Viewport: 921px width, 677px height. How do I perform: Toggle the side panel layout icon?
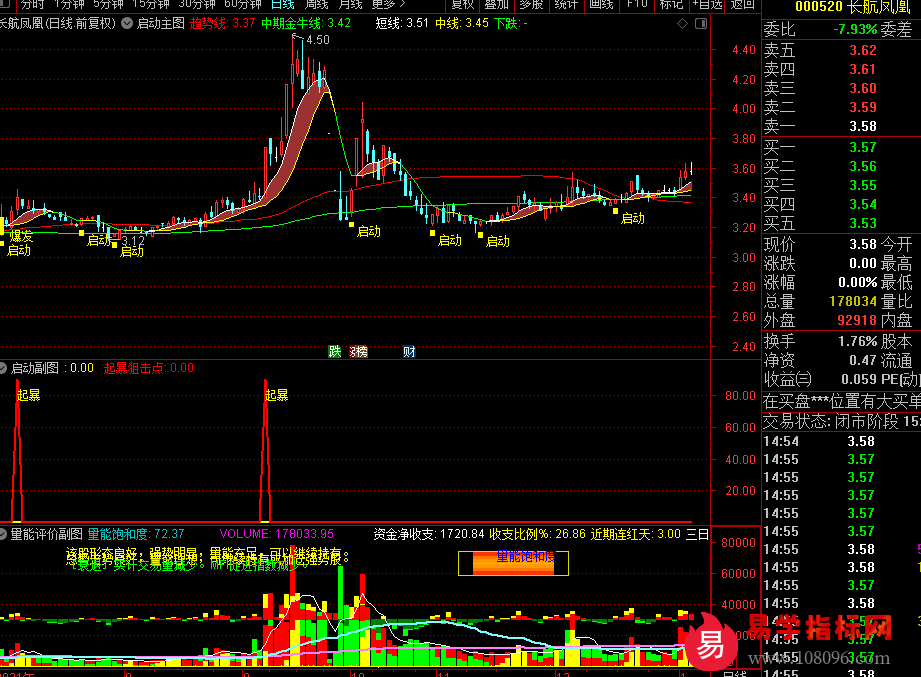(699, 22)
